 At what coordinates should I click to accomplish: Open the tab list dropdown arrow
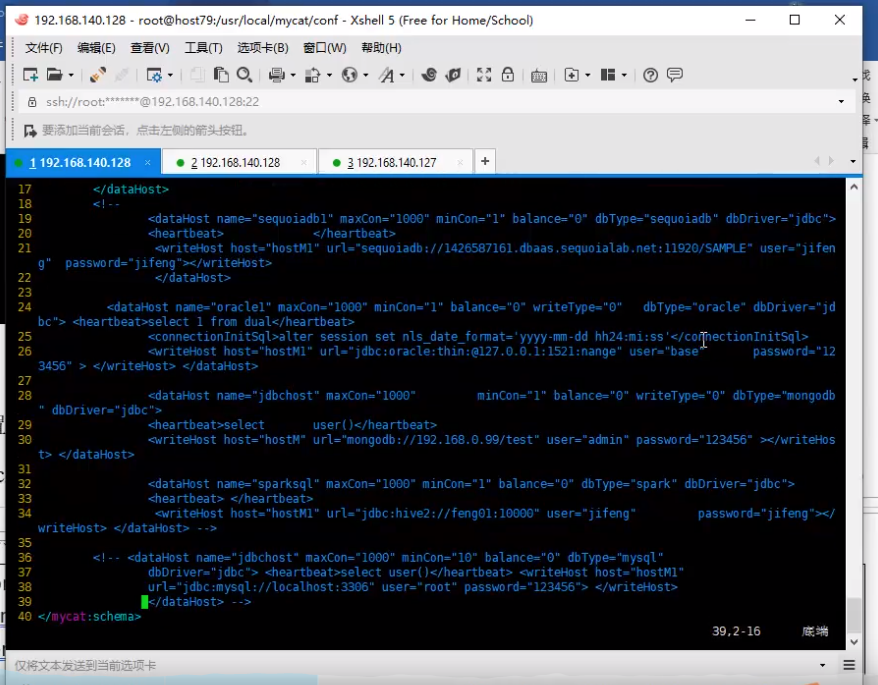[x=853, y=161]
